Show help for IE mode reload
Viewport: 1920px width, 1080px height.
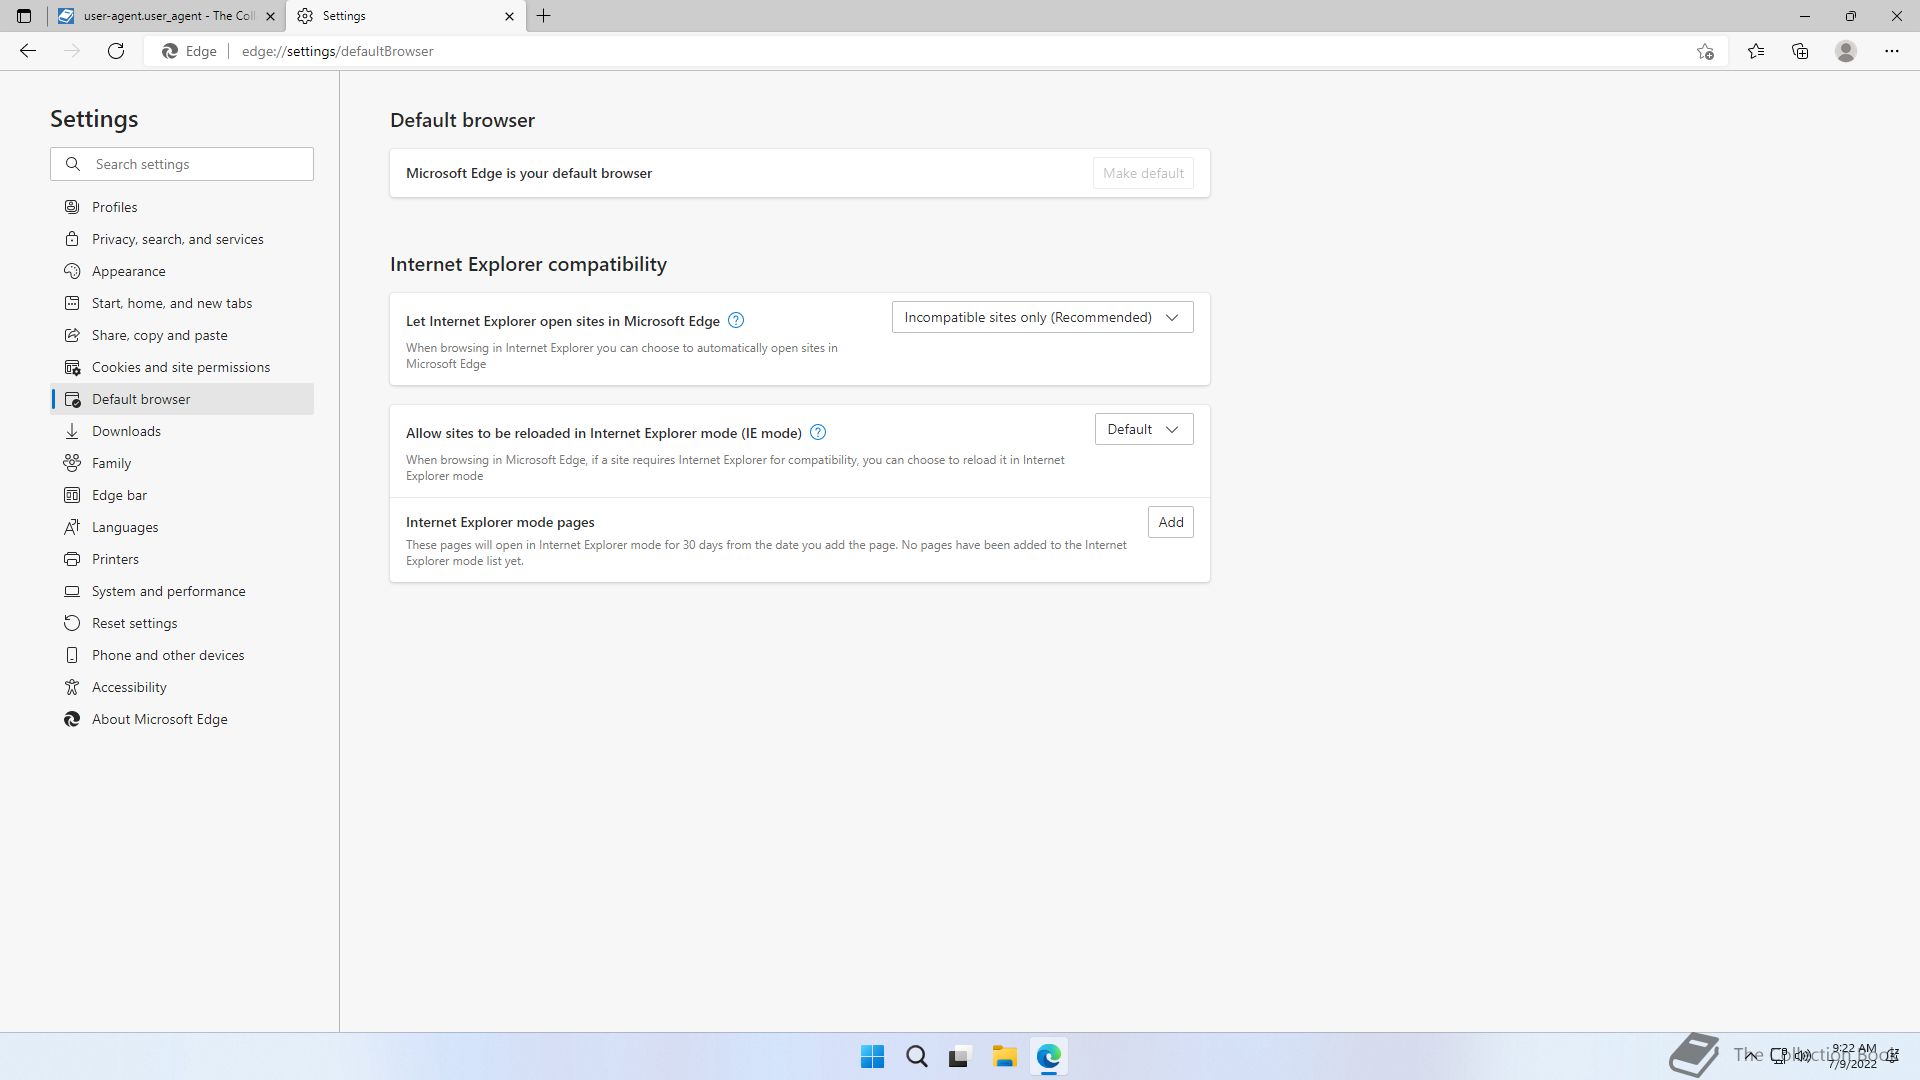818,432
